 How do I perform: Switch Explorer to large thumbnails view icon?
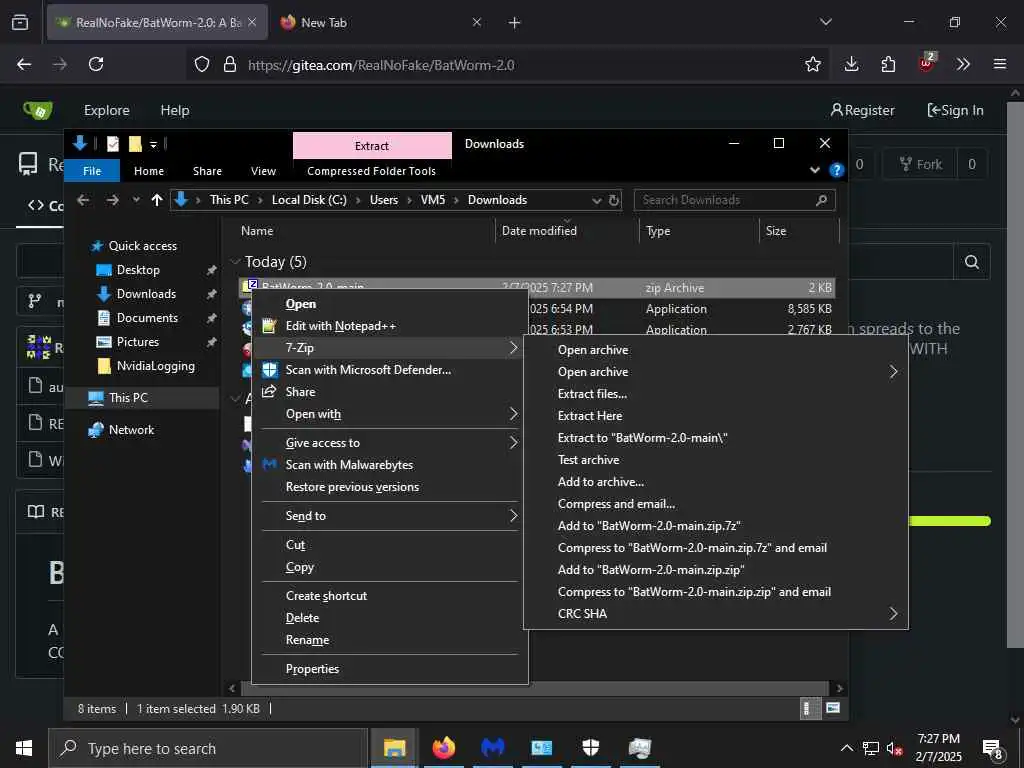click(833, 708)
